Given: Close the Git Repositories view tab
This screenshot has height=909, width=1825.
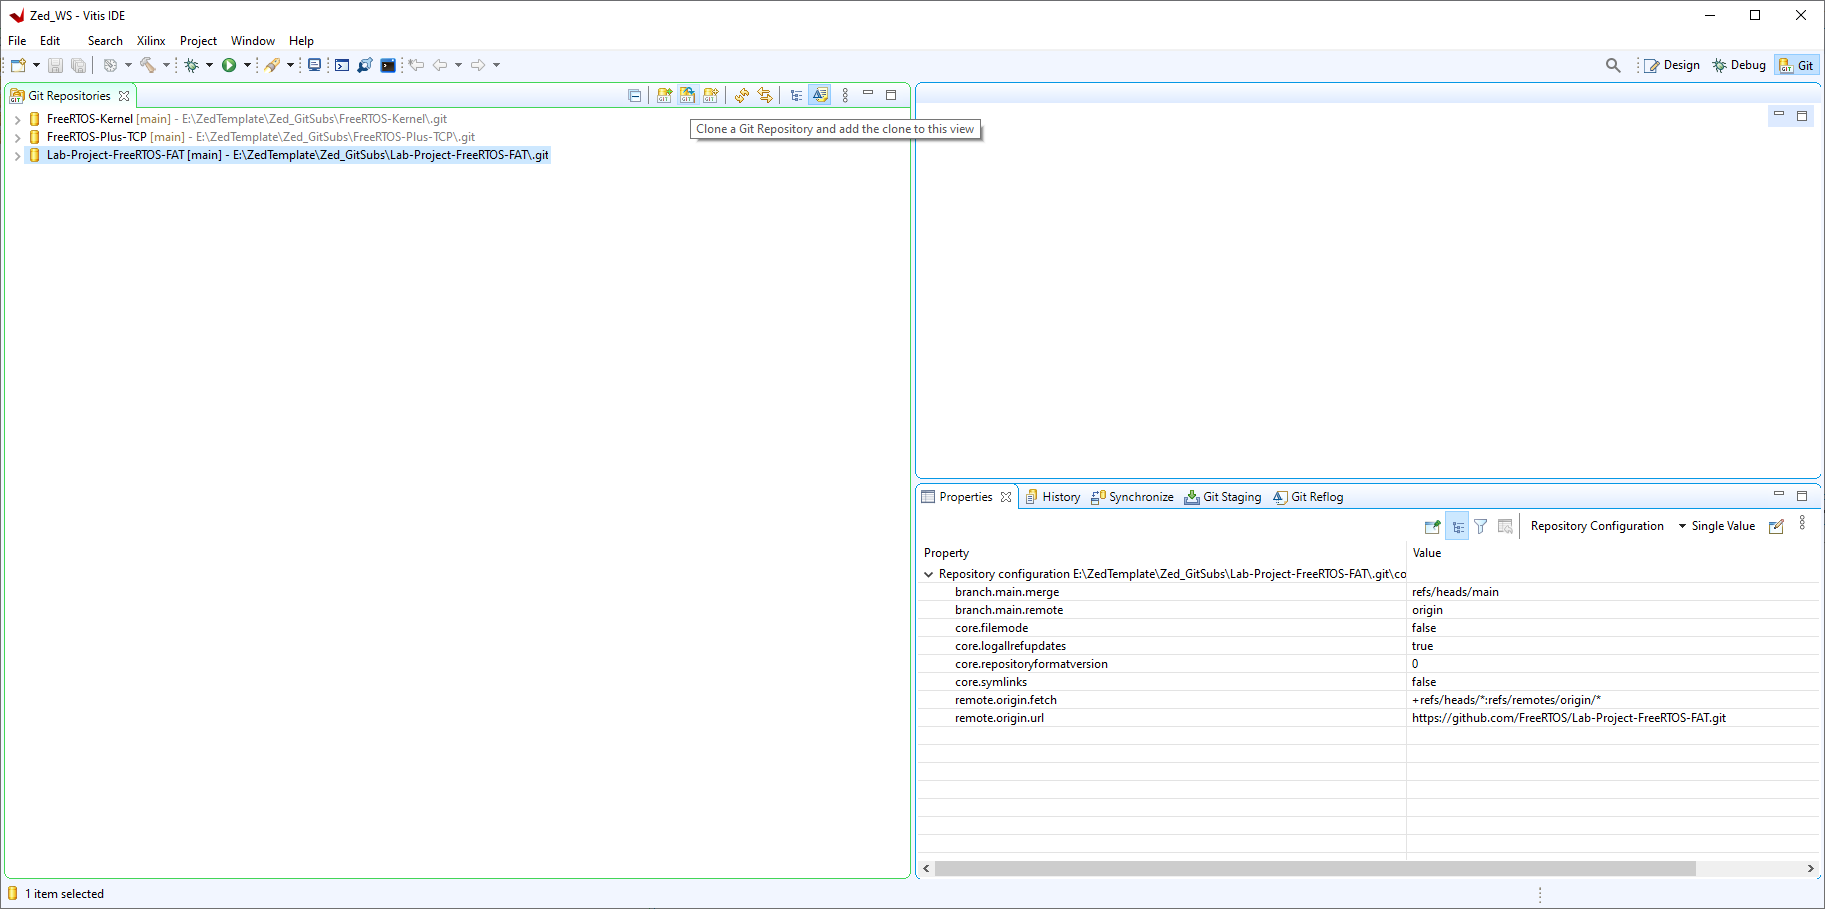Looking at the screenshot, I should (x=124, y=96).
